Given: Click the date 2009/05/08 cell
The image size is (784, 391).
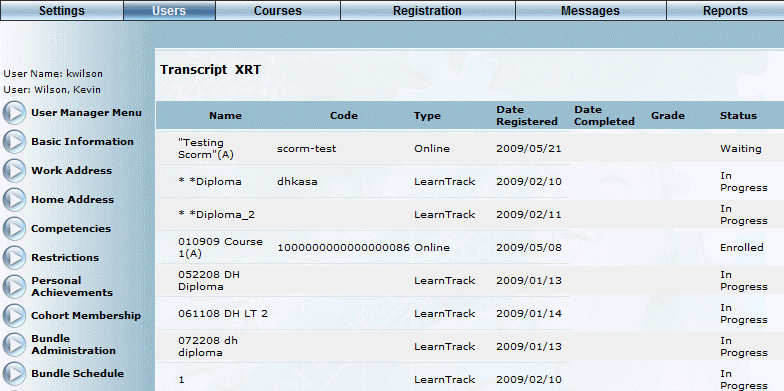Looking at the screenshot, I should [x=529, y=248].
